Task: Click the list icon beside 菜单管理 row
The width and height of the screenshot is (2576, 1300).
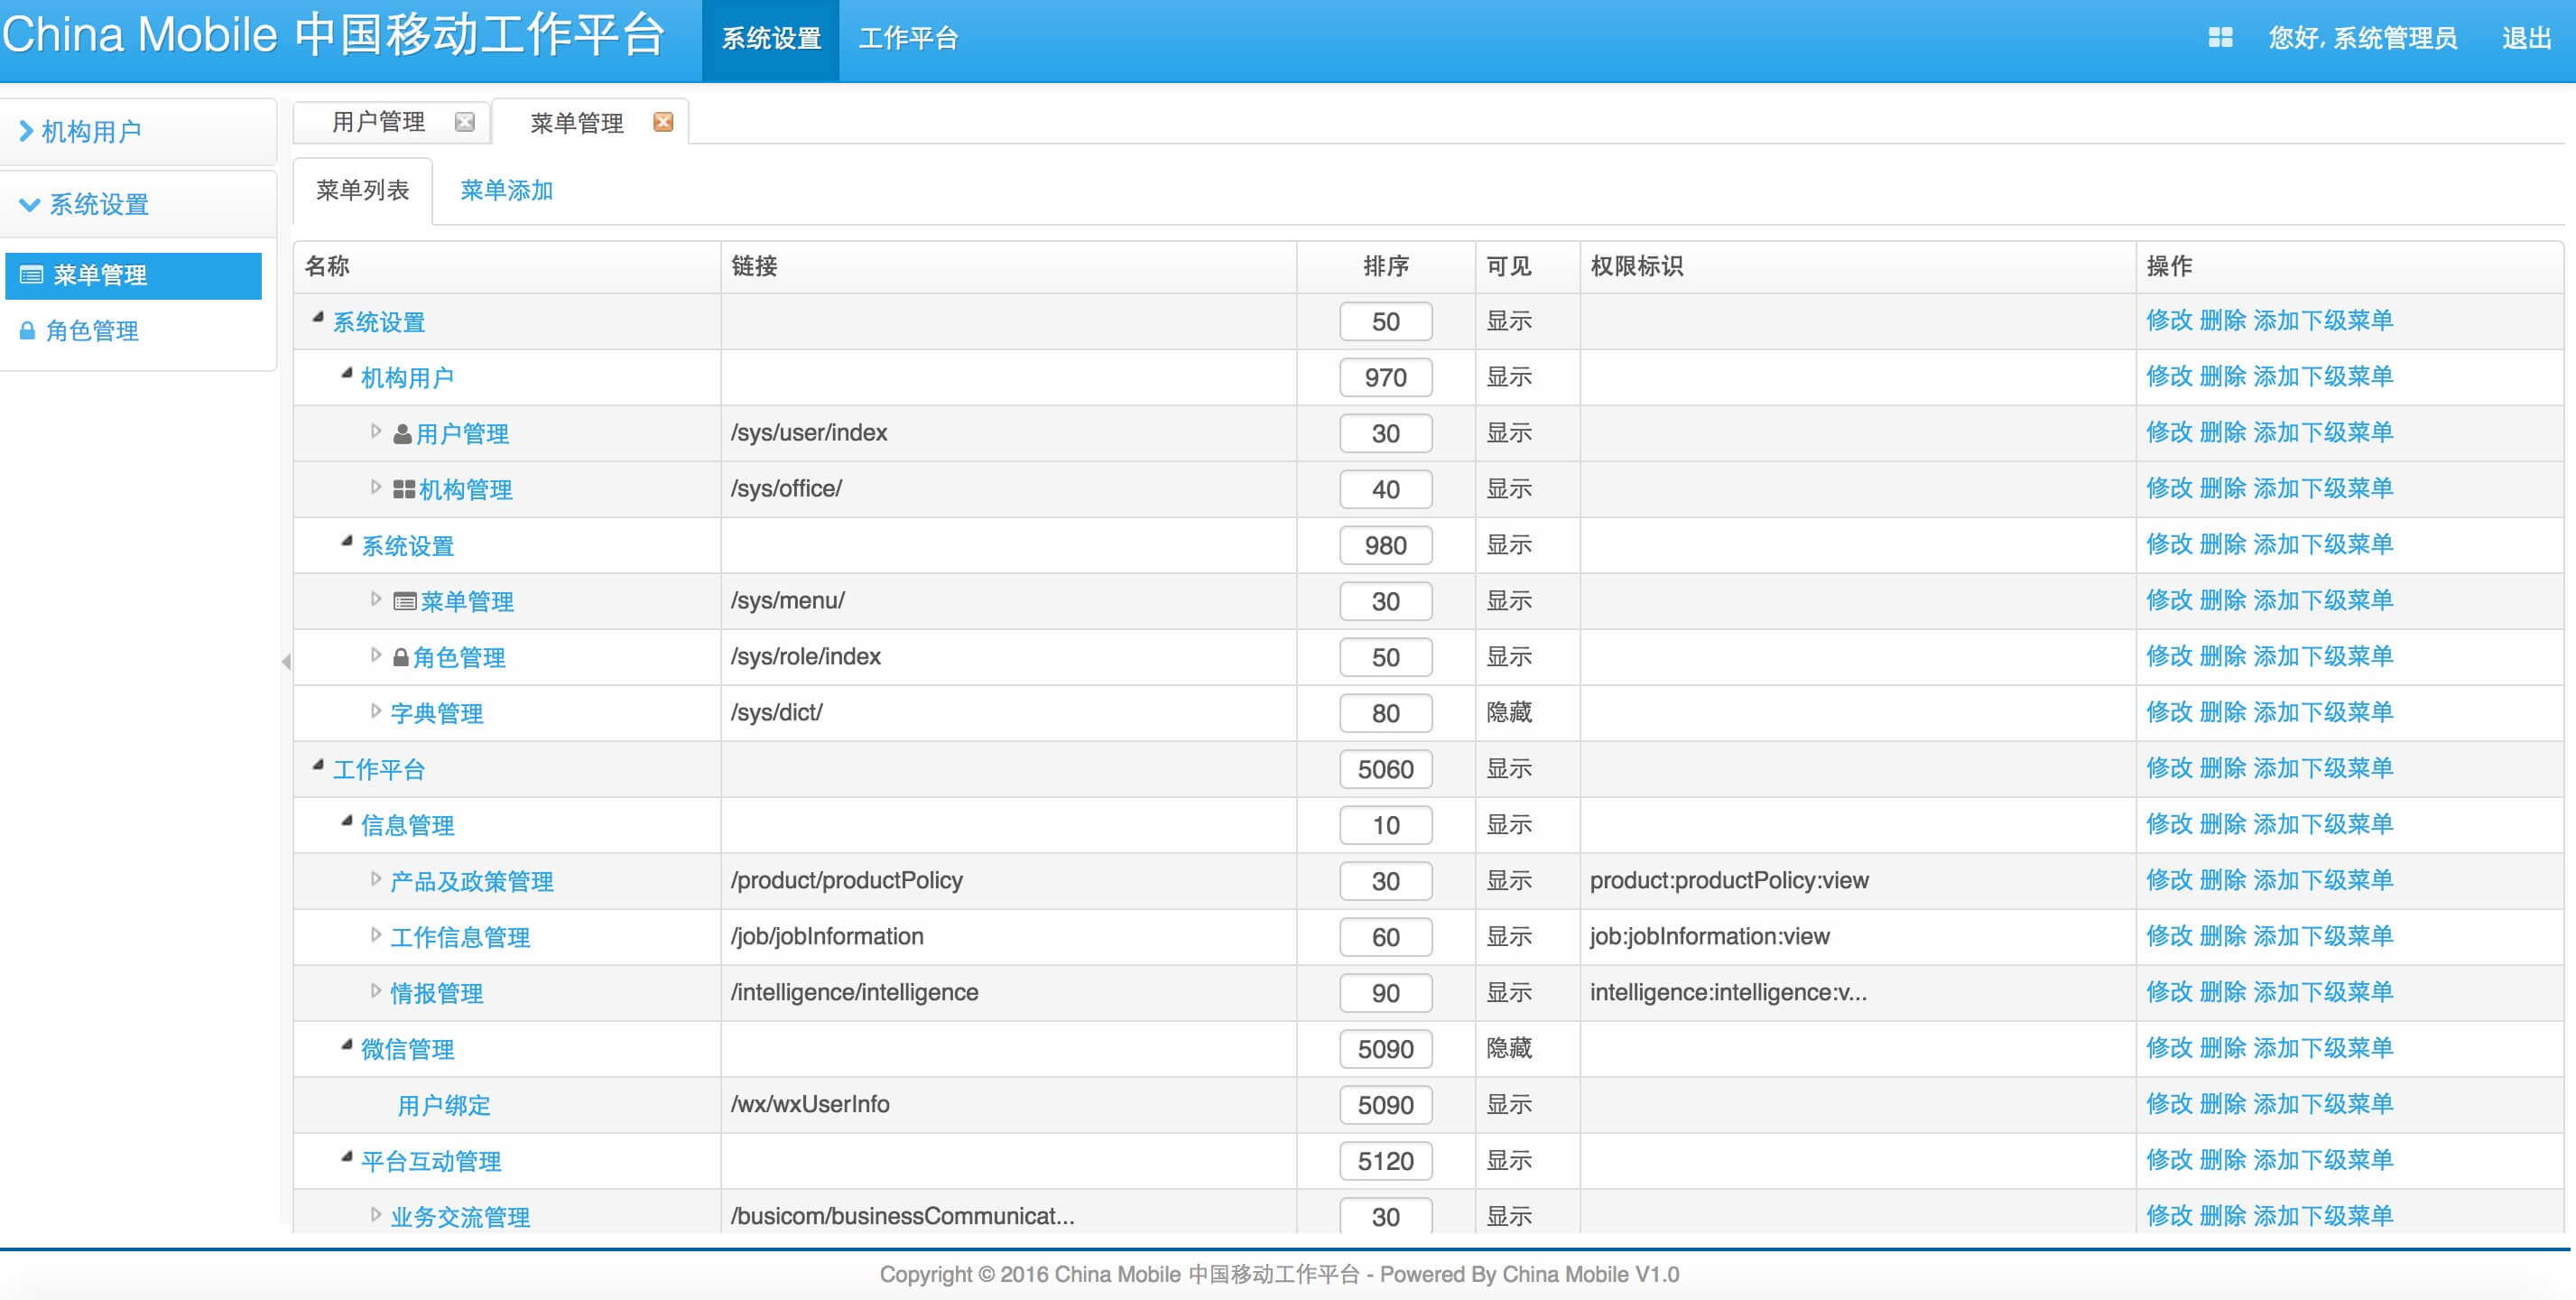Action: pyautogui.click(x=405, y=602)
